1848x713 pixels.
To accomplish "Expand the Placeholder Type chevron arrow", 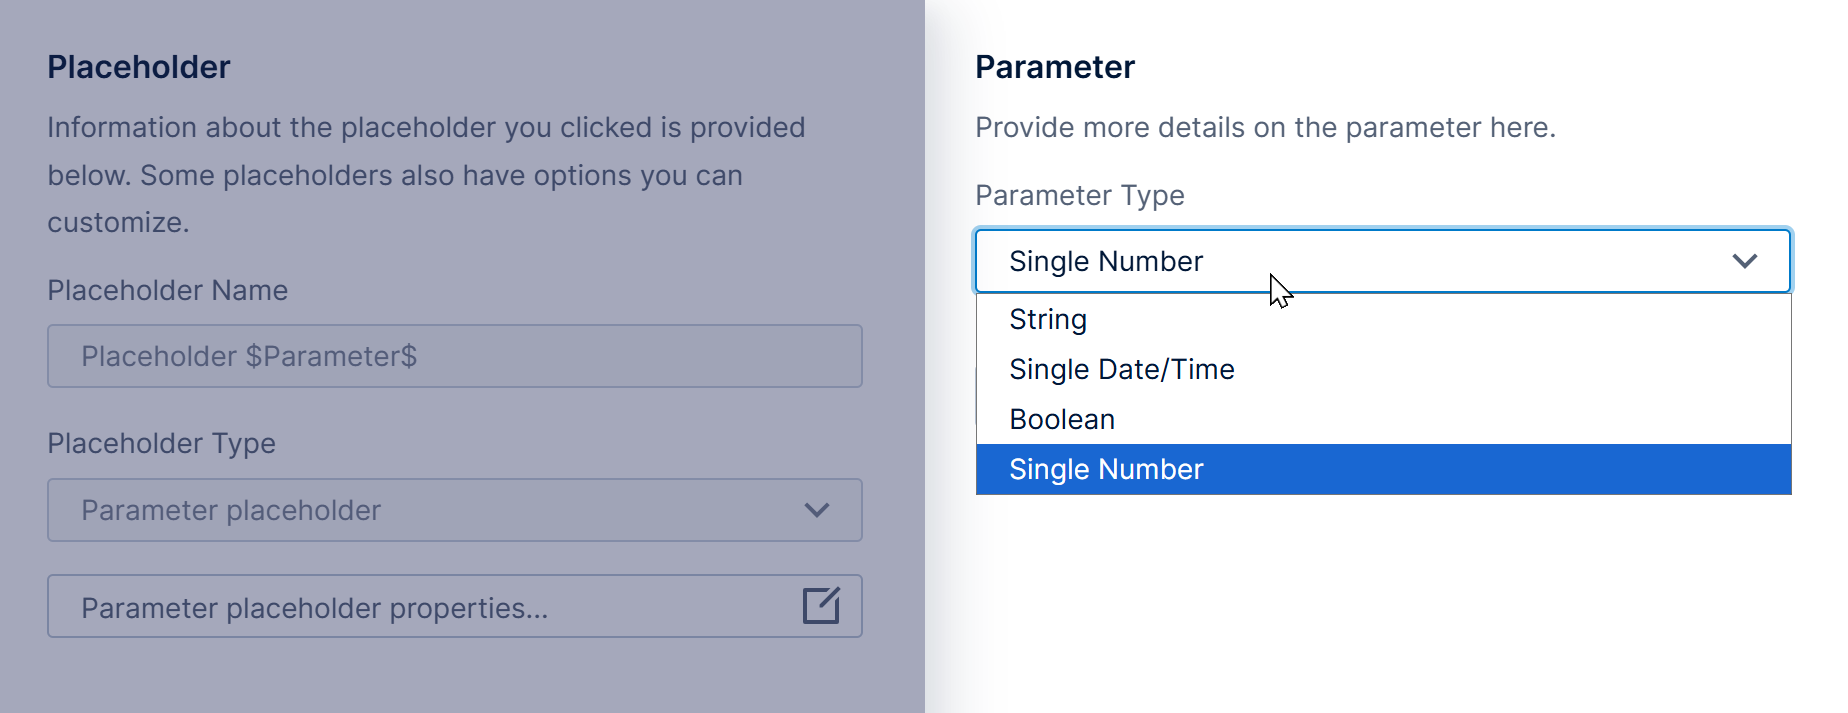I will click(816, 510).
